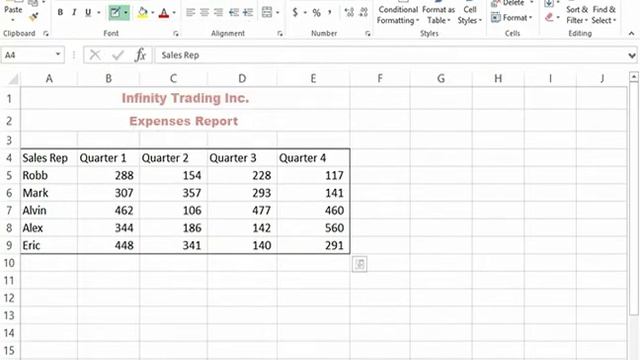640x360 pixels.
Task: Select row 10 header
Action: pyautogui.click(x=9, y=263)
